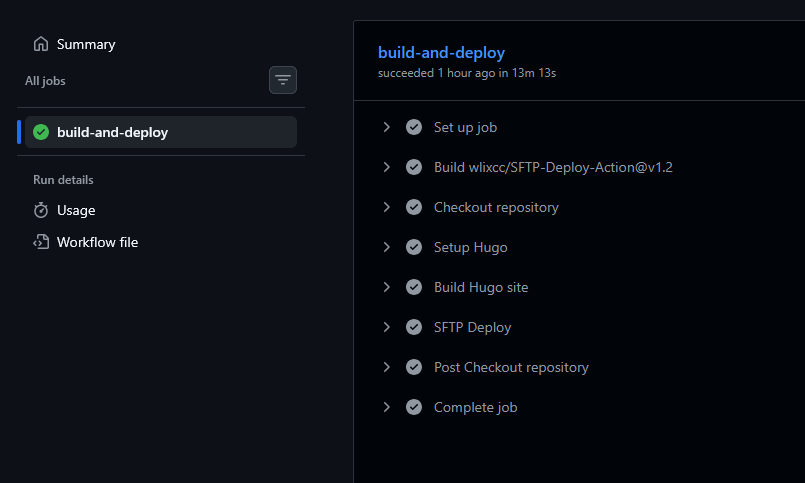Click the Setup Hugo status checkmark
Screen dimensions: 805x483
click(x=414, y=247)
